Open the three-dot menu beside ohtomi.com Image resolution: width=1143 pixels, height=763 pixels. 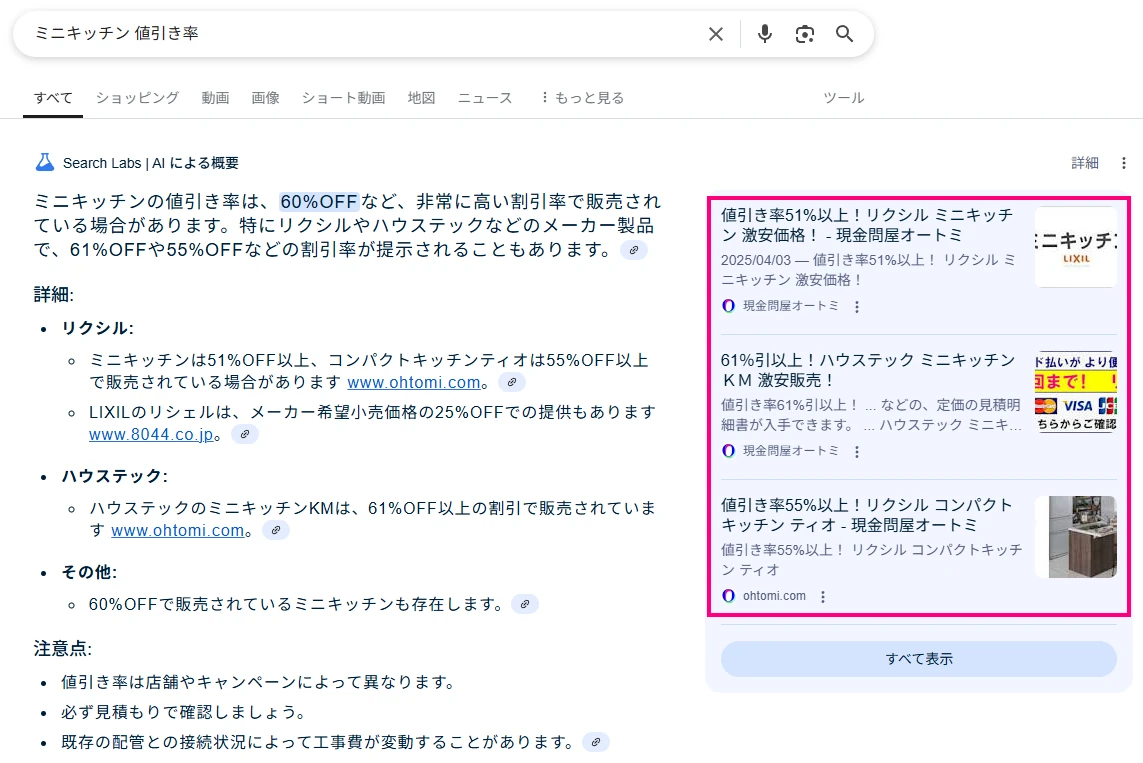822,597
